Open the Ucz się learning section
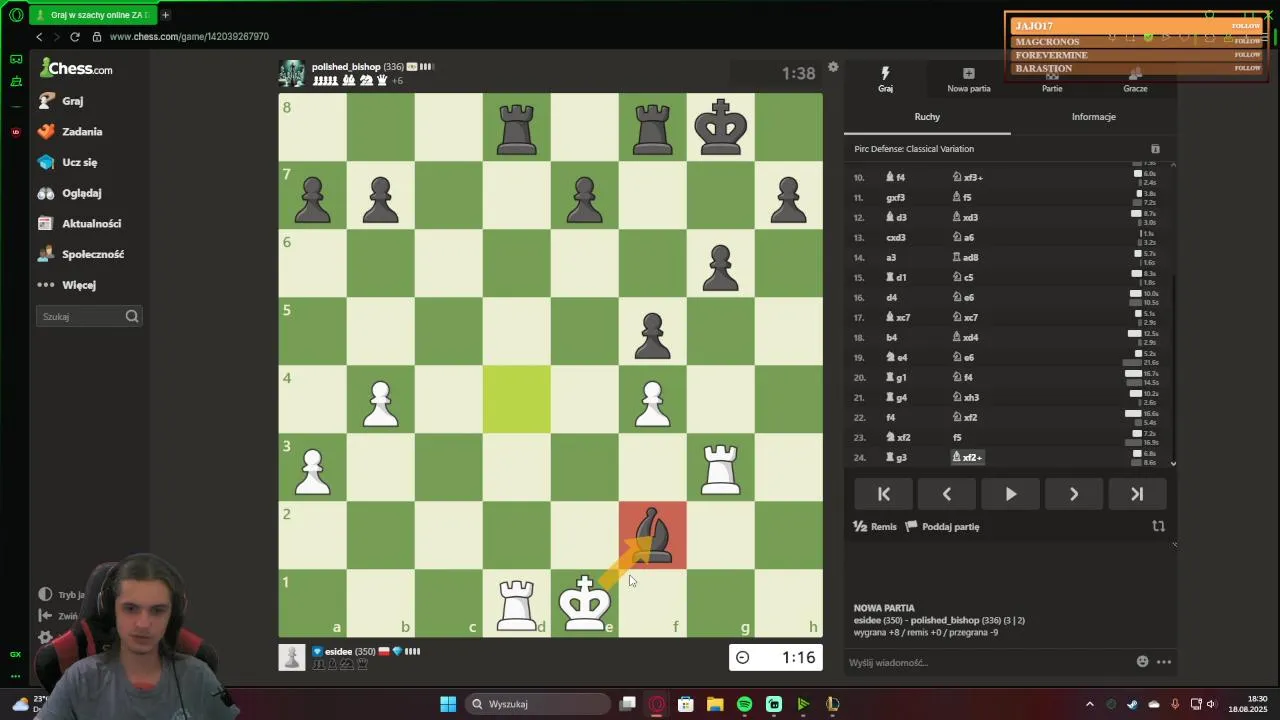 click(x=67, y=162)
